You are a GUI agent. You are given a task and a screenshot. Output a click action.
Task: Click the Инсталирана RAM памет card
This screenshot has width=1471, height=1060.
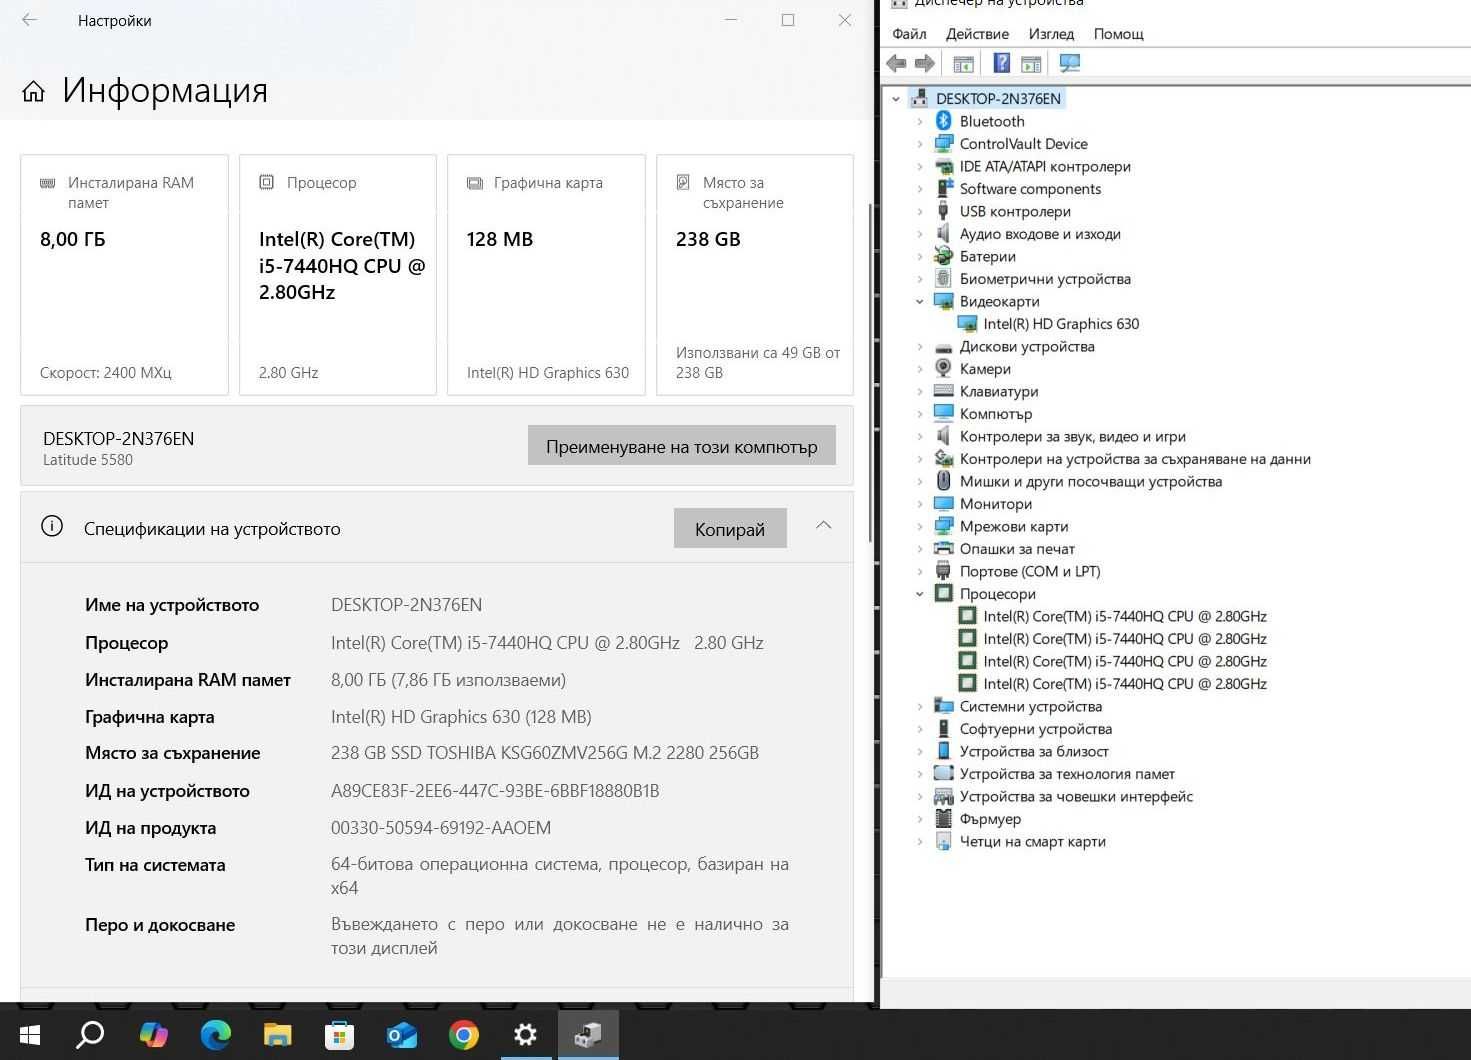pos(125,275)
